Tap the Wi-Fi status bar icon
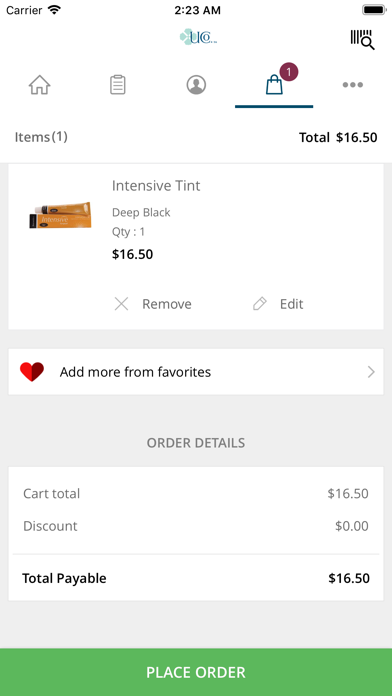 [54, 10]
